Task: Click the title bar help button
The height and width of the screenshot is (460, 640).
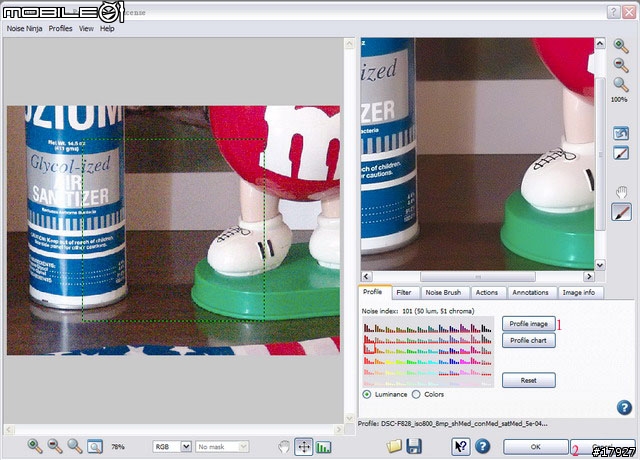Action: tap(613, 12)
